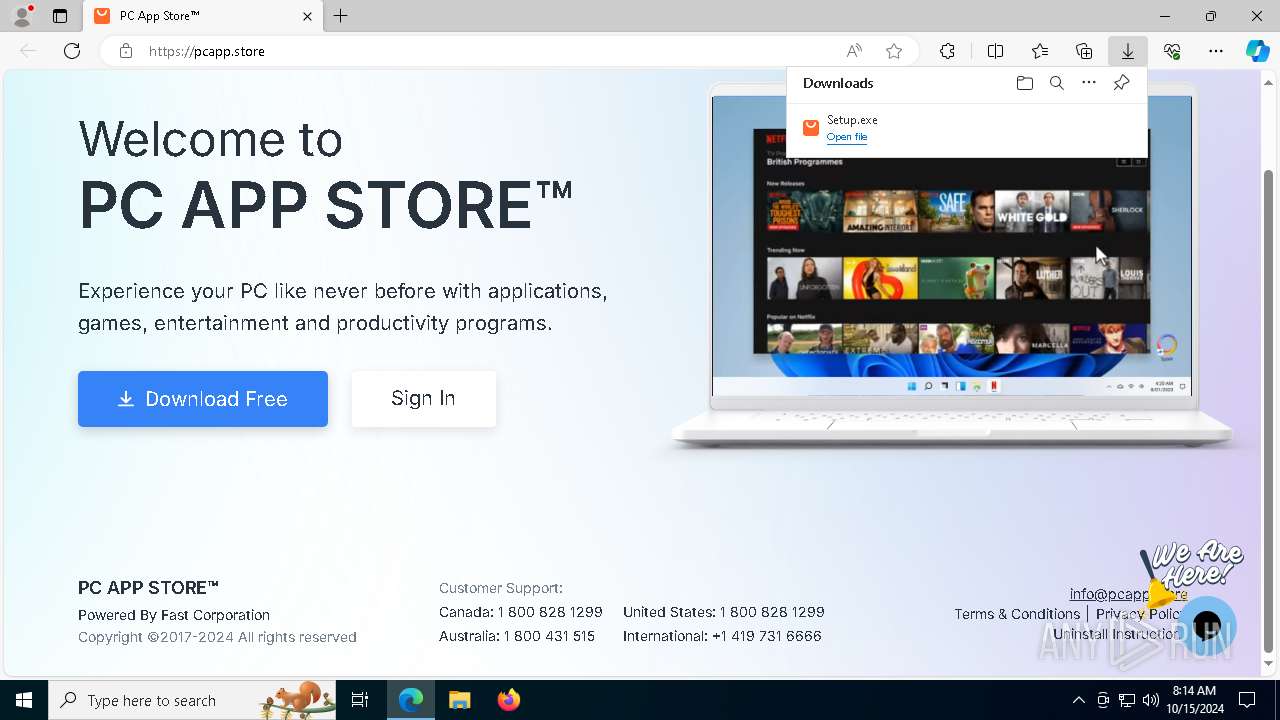Enable split screen view icon
The image size is (1280, 720).
click(995, 51)
